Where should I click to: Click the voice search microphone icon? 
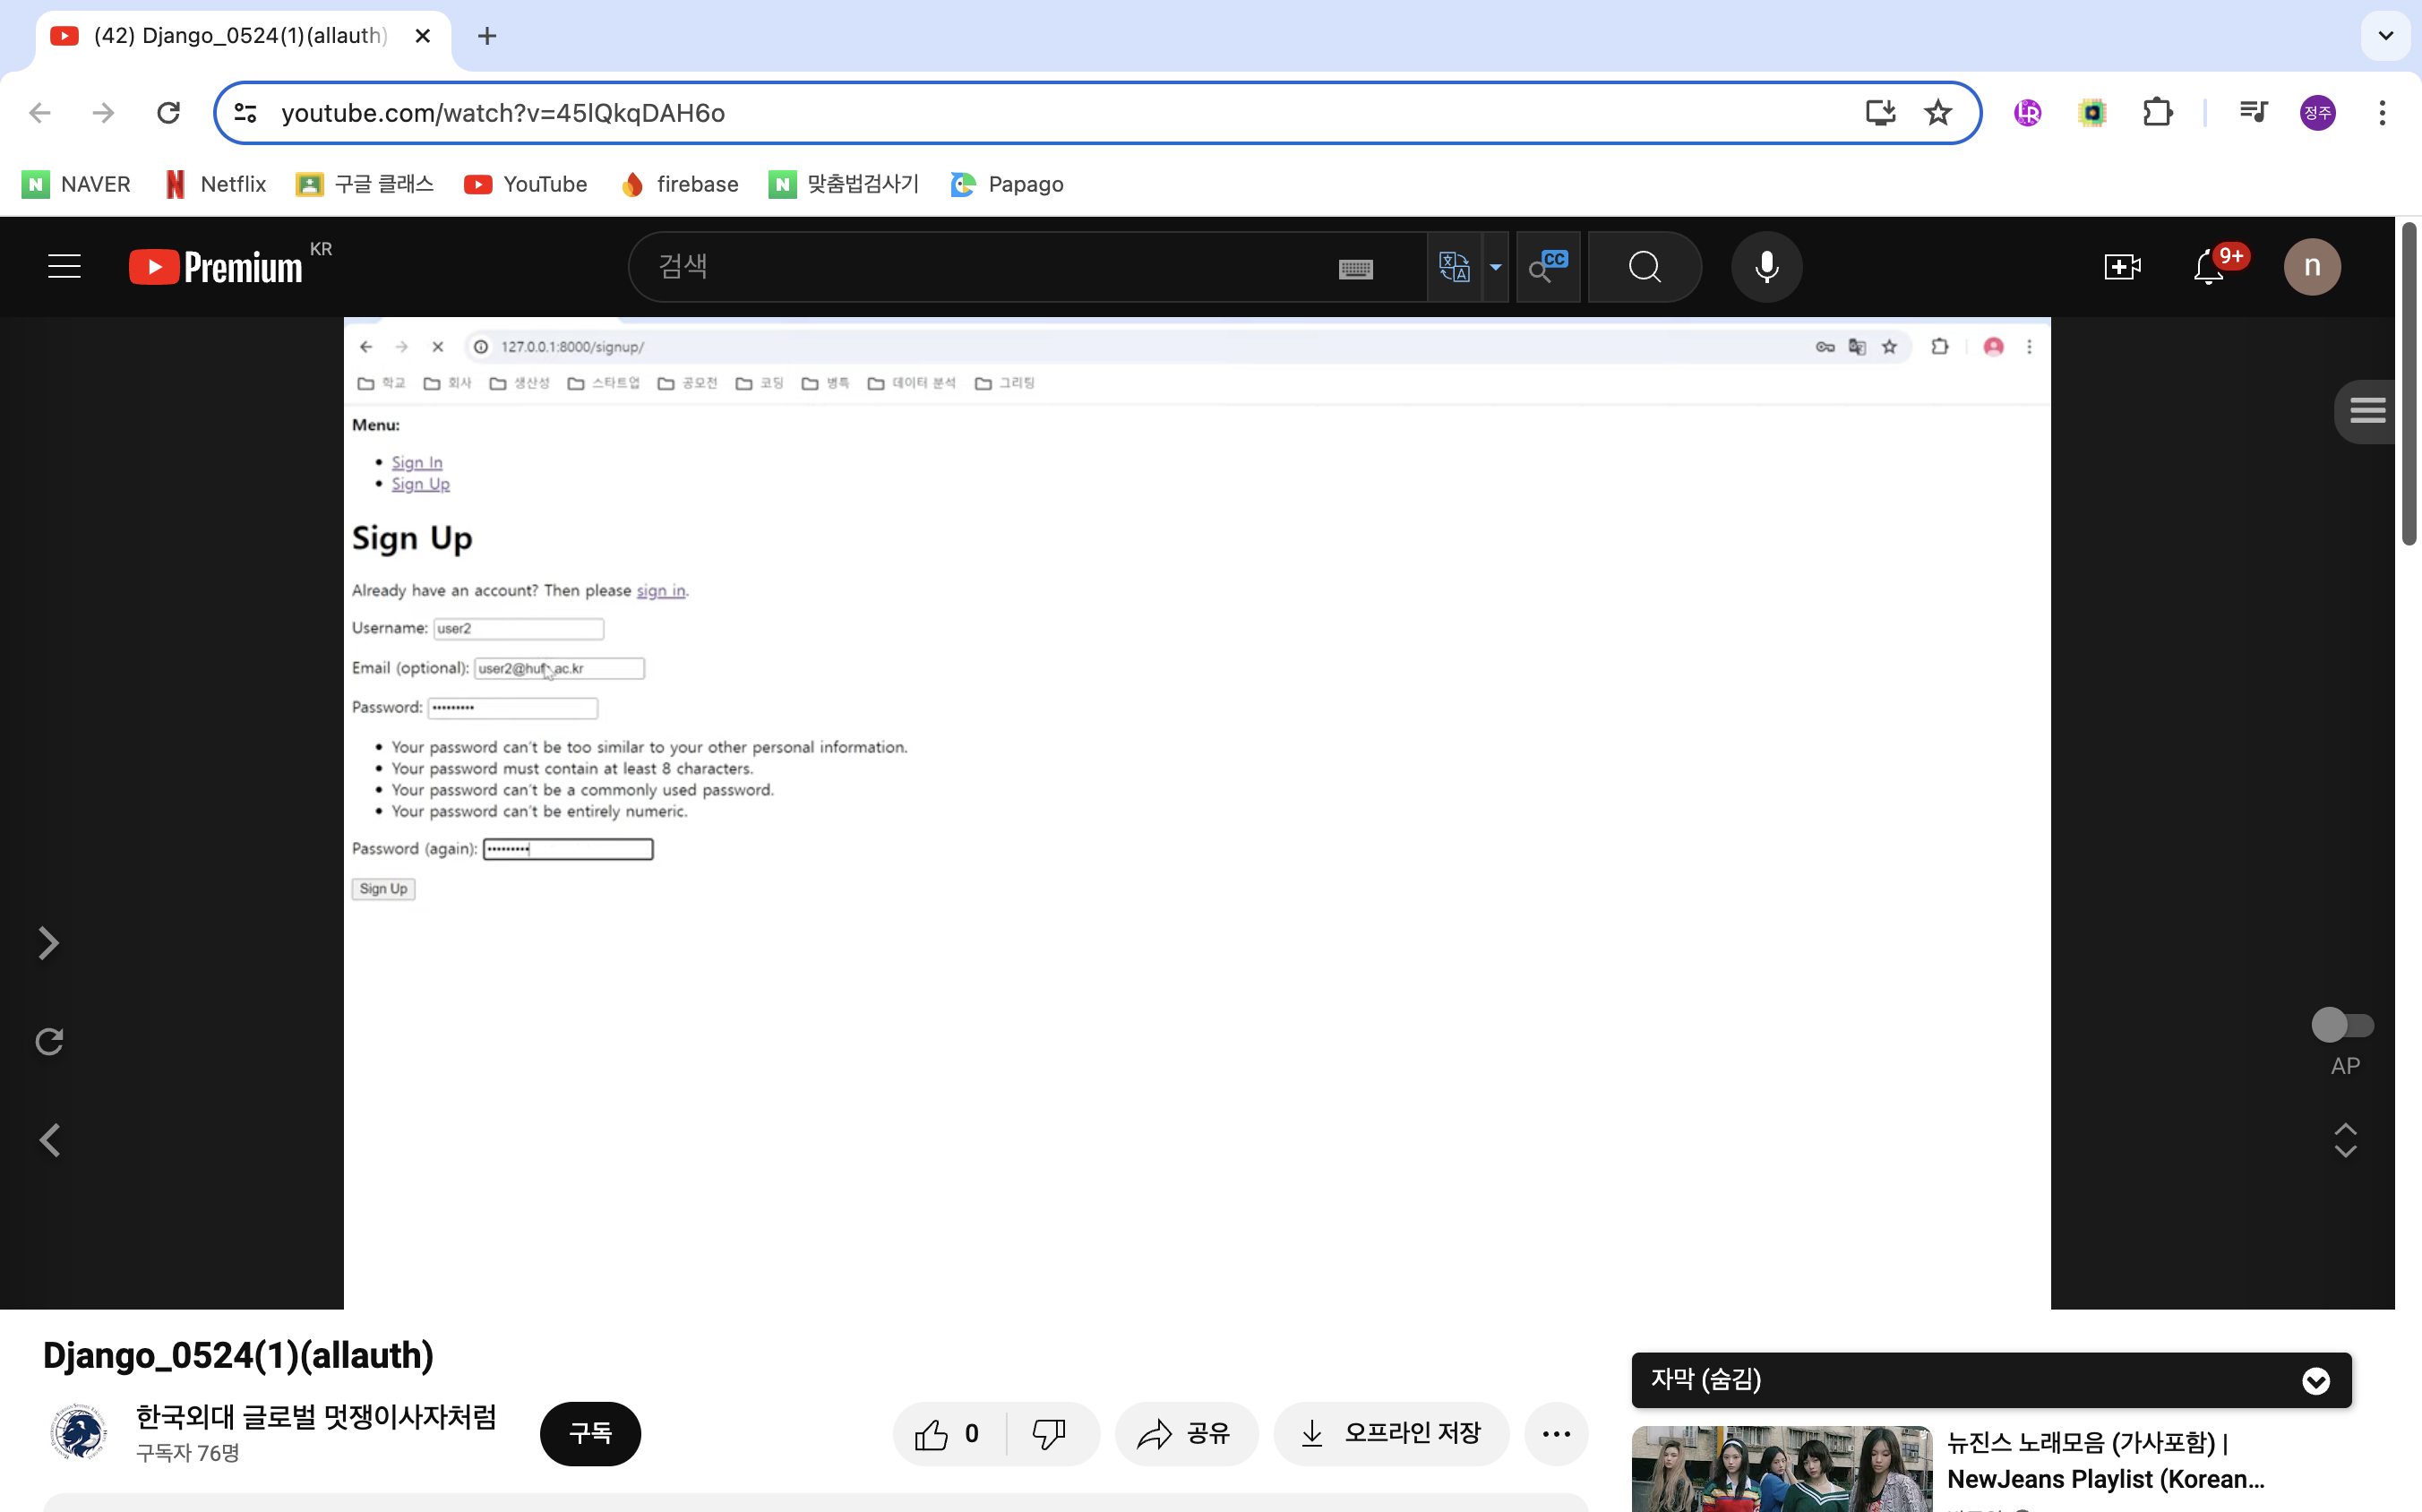[x=1766, y=267]
